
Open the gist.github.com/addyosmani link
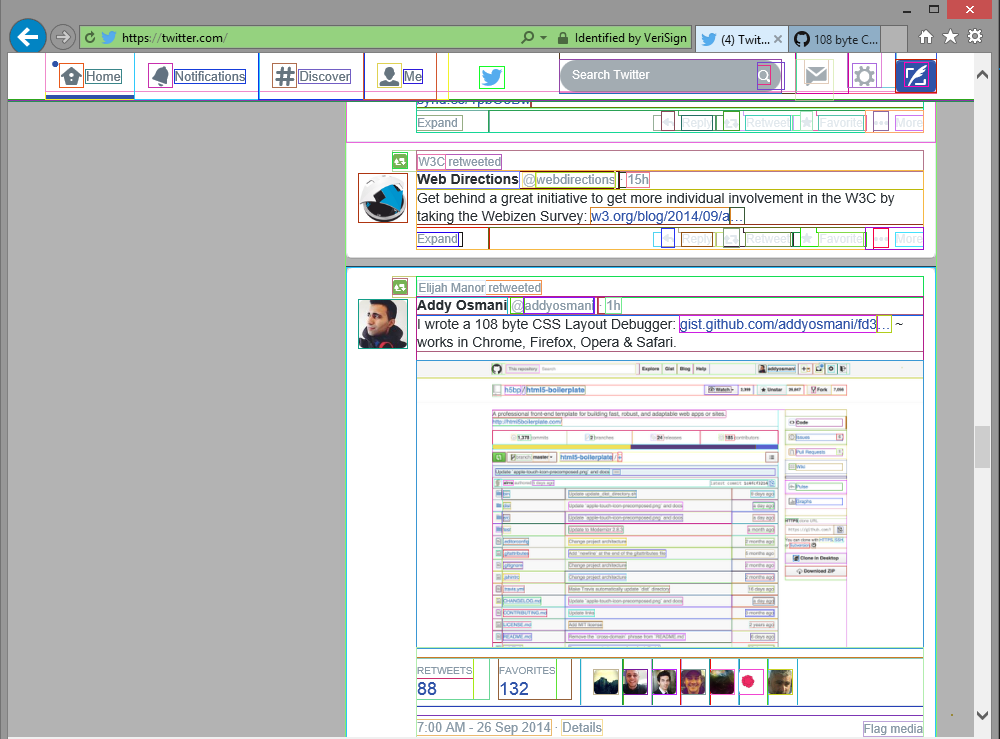pyautogui.click(x=777, y=325)
